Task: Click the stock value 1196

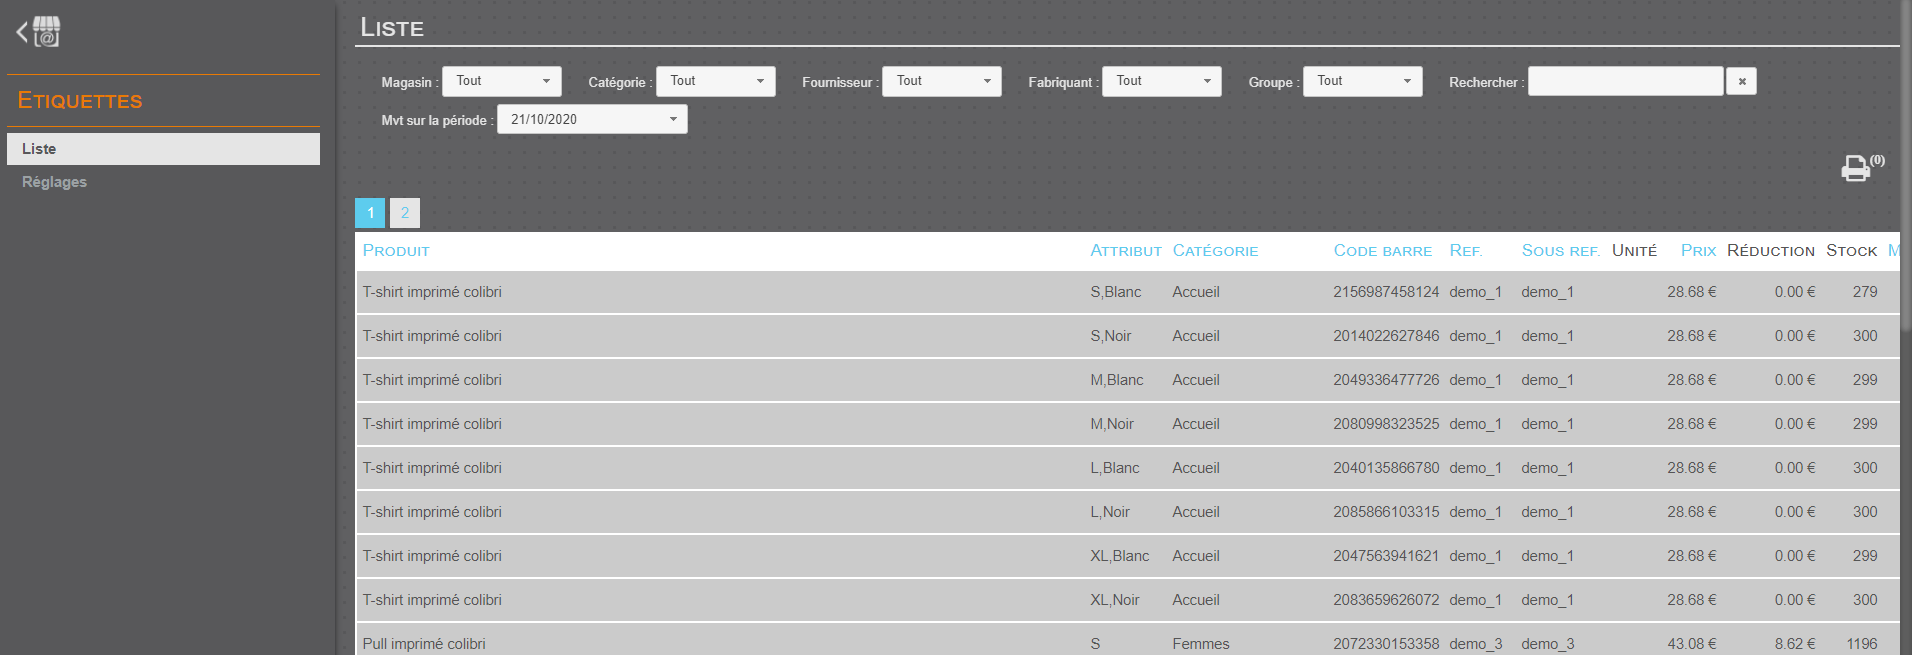Action: 1862,644
